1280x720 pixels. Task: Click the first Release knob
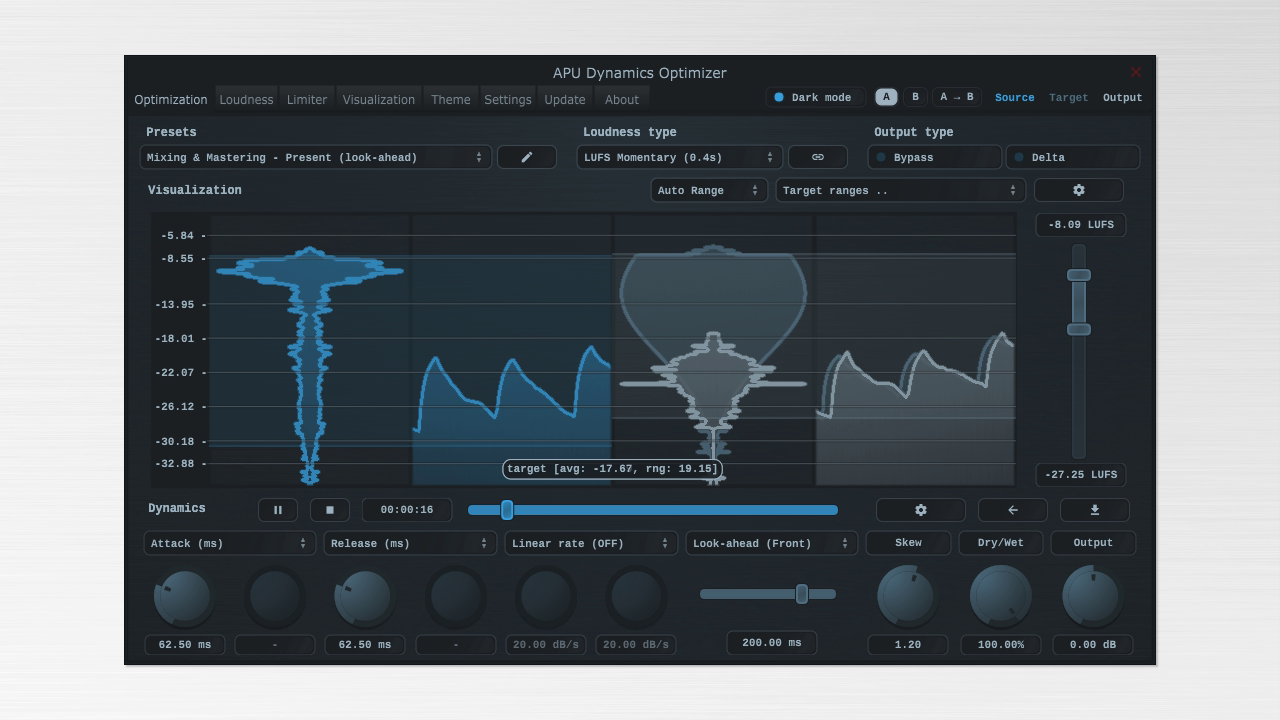coord(364,596)
